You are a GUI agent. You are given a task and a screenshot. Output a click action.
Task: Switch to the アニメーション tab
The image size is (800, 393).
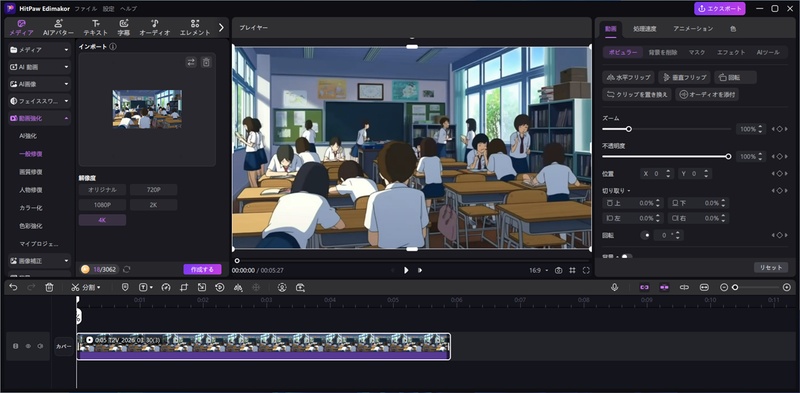(x=693, y=29)
